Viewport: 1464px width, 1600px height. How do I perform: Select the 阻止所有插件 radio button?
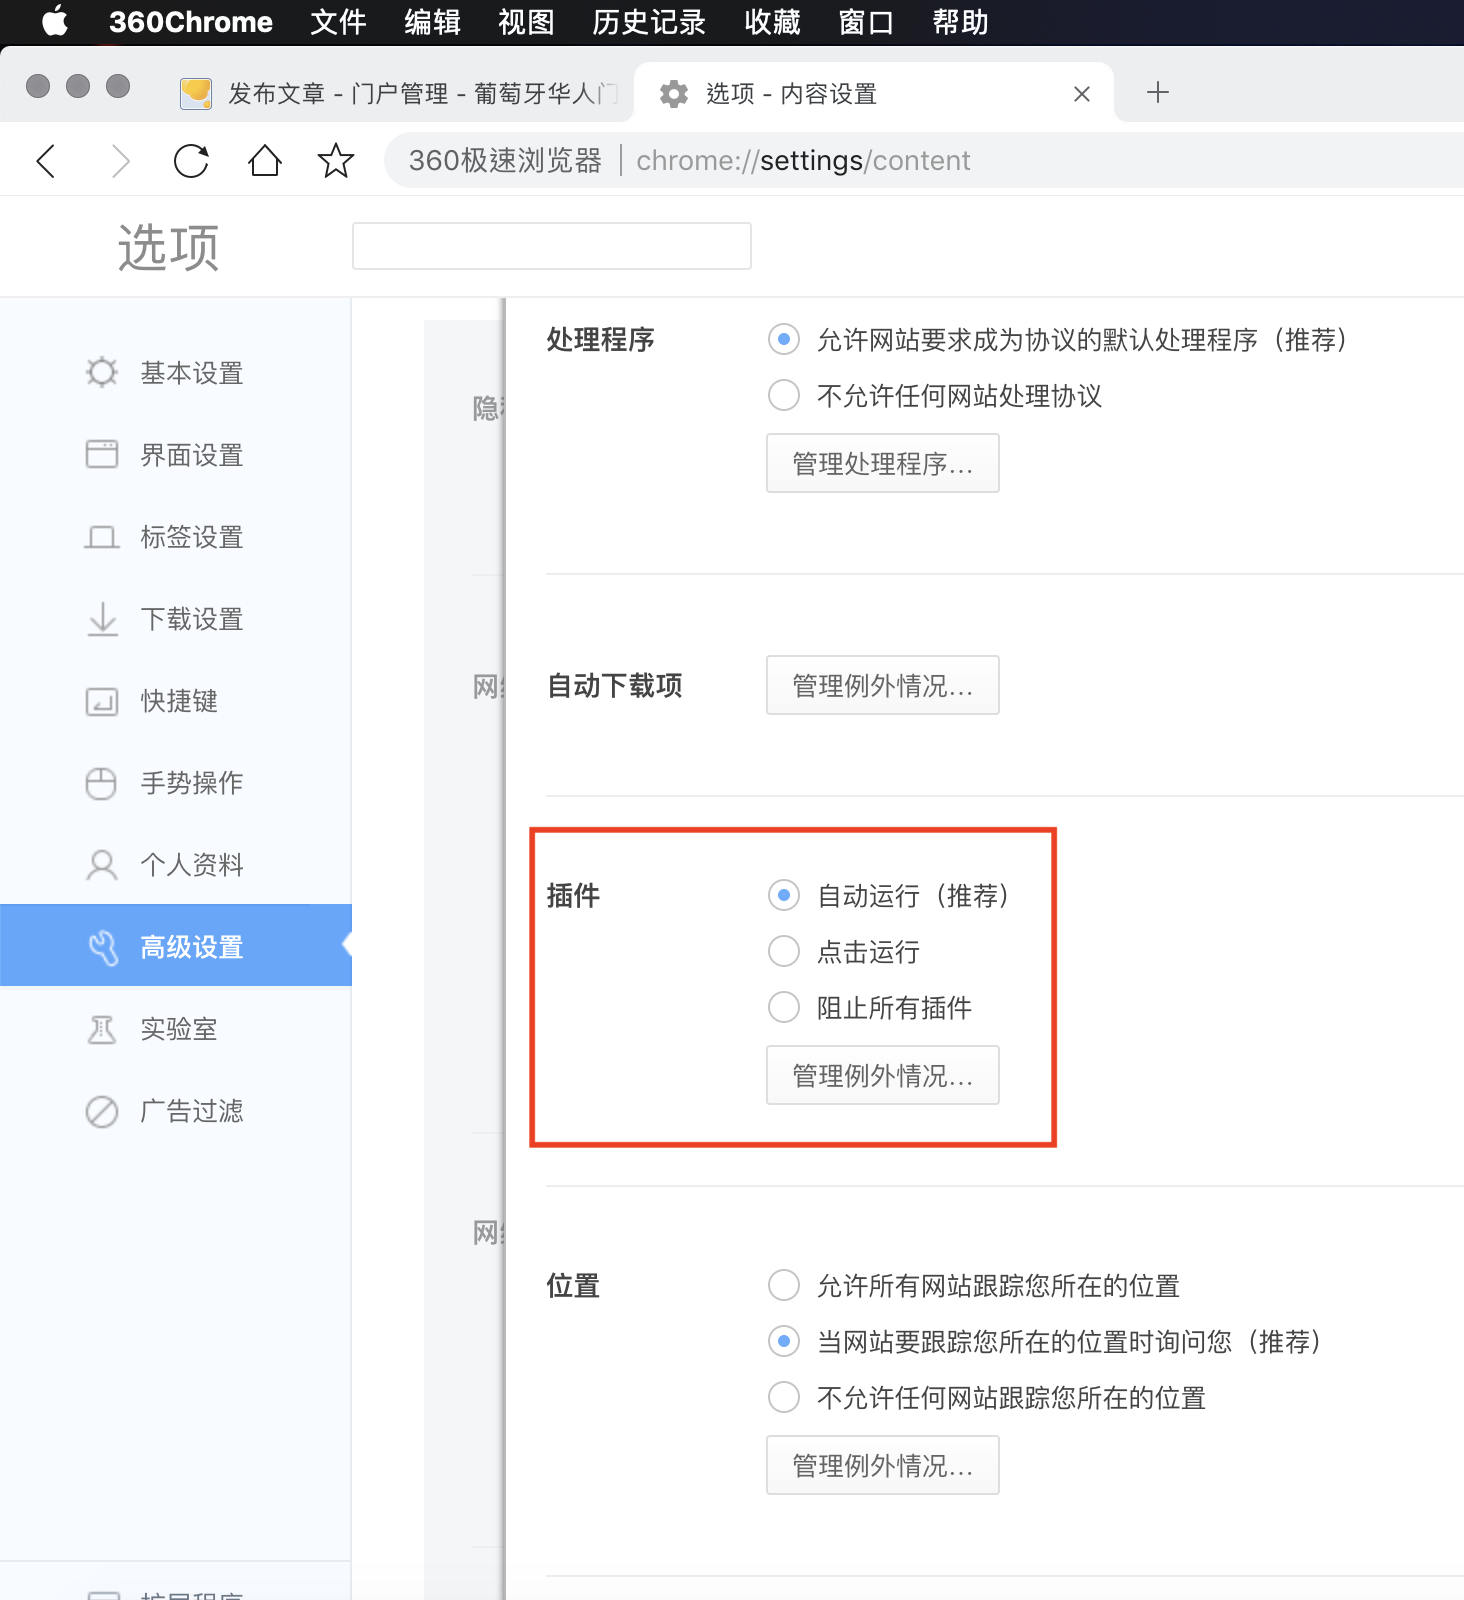[784, 1007]
